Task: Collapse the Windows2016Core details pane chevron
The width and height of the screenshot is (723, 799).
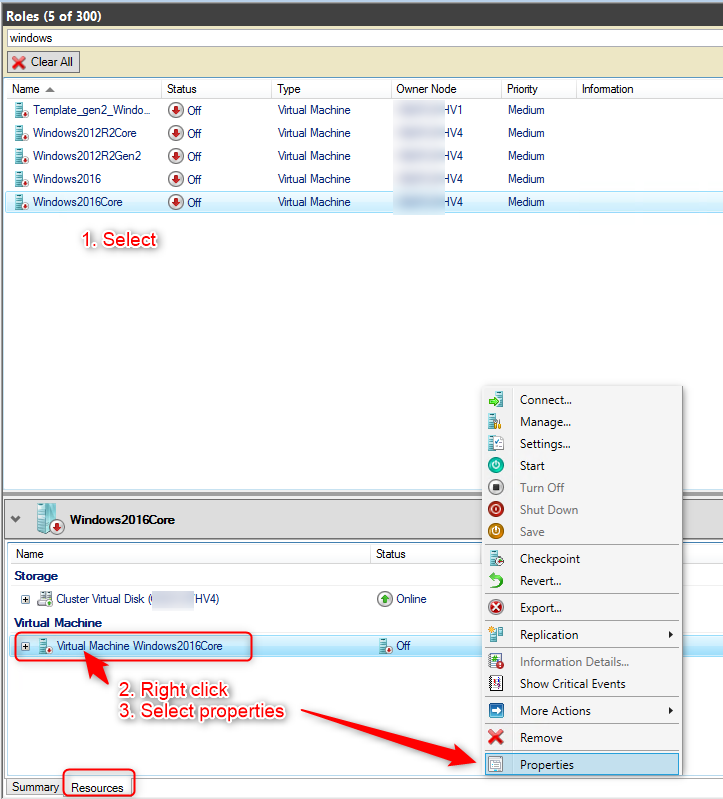Action: point(16,519)
